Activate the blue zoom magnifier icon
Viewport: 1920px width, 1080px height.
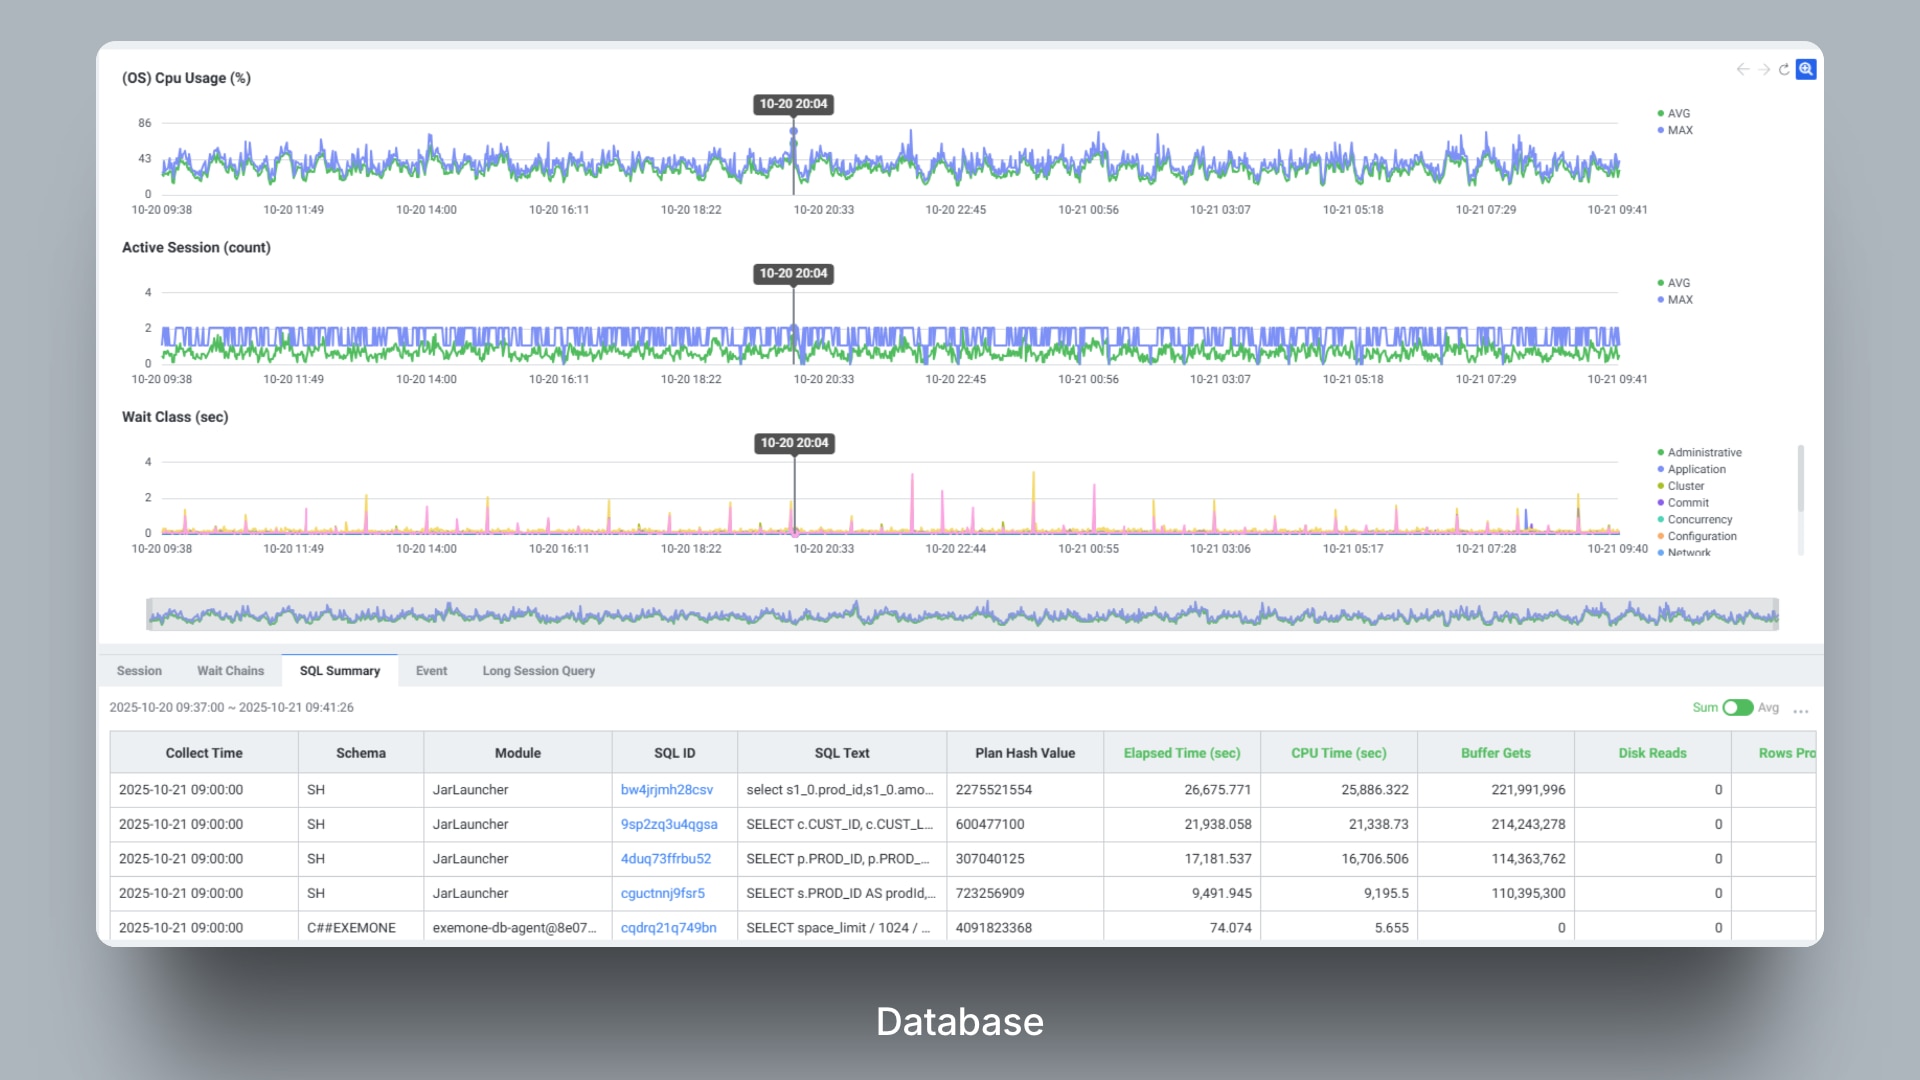(x=1806, y=69)
